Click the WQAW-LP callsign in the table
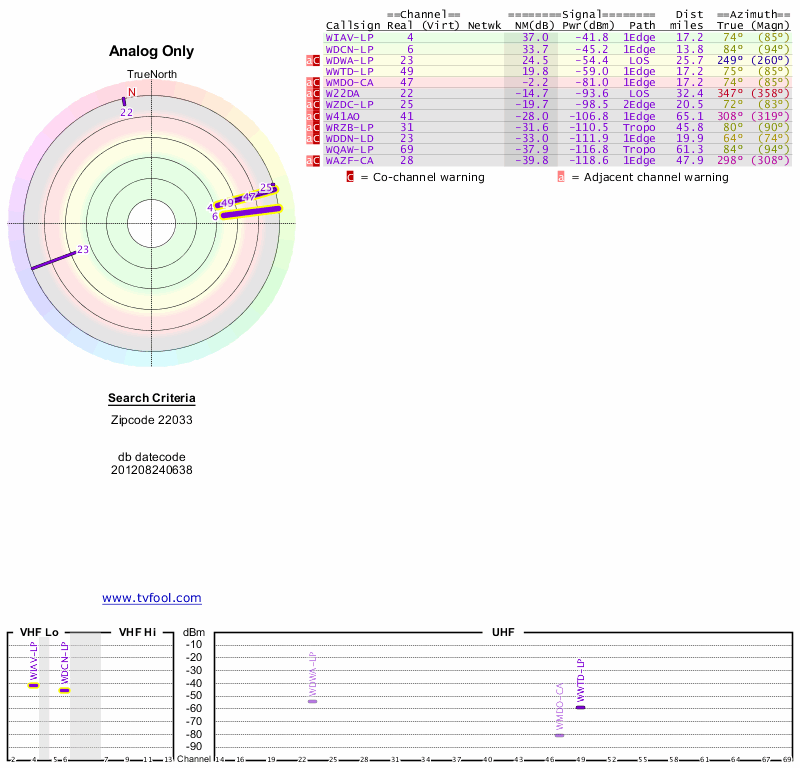 pyautogui.click(x=349, y=149)
